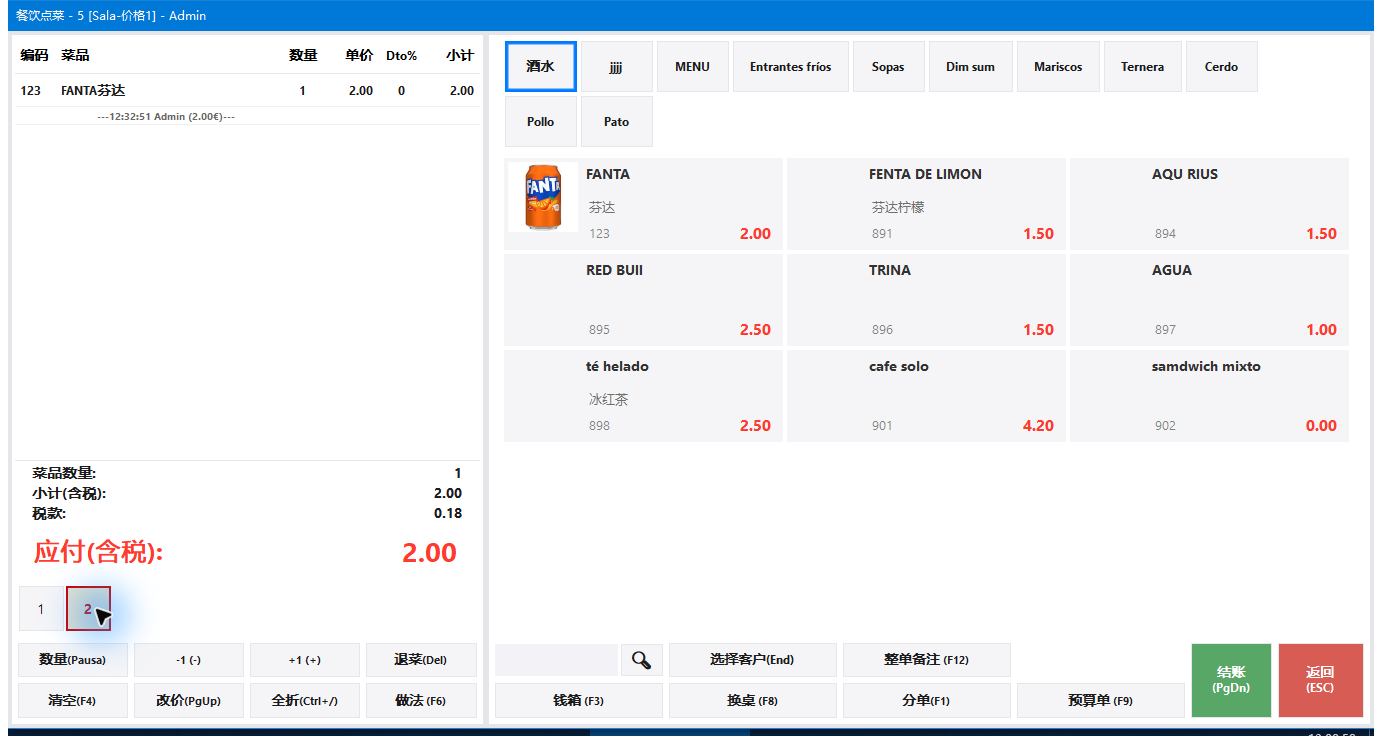This screenshot has width=1382, height=736.
Task: Apply whole-order discount 全折(Ctrl+/)
Action: tap(305, 701)
